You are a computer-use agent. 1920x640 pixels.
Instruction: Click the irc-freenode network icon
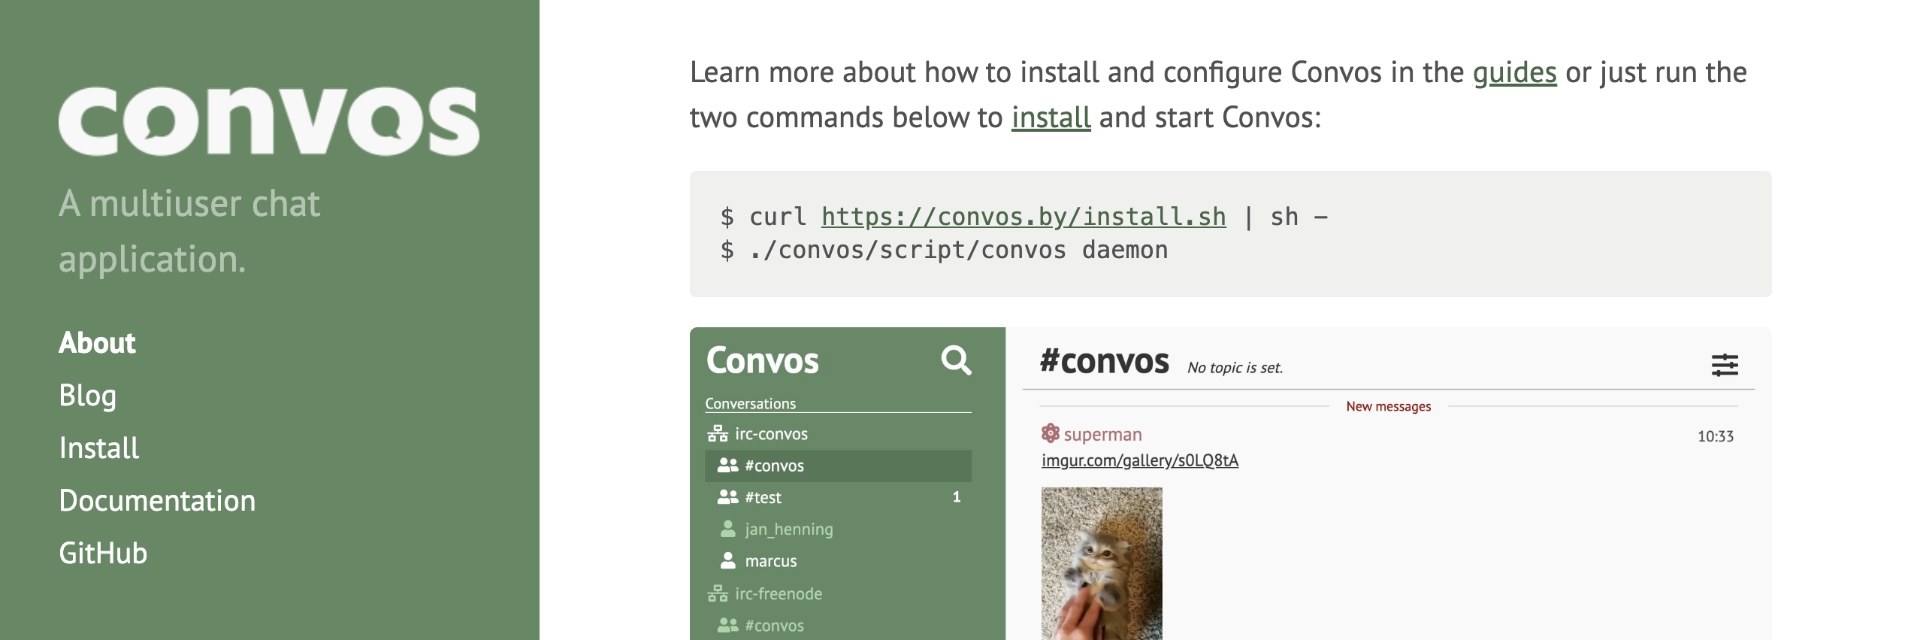click(717, 594)
